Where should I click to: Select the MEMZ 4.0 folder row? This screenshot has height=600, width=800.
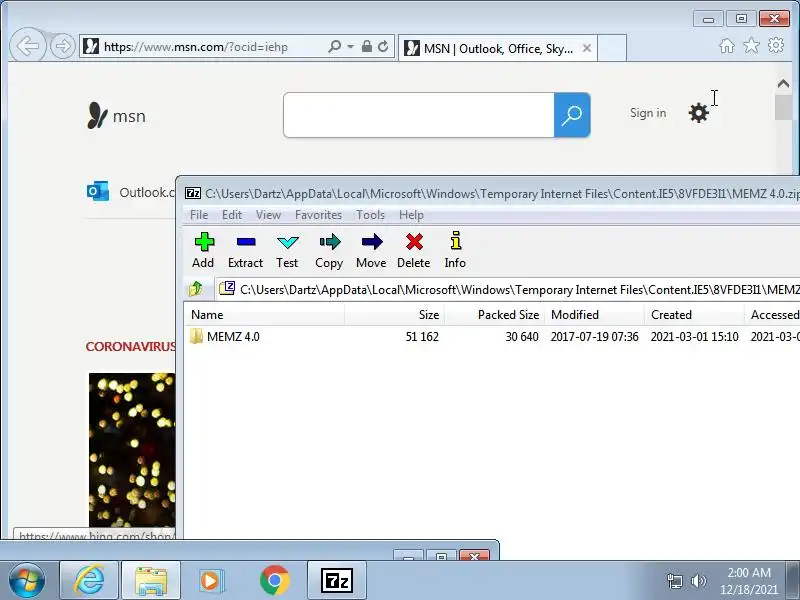[491, 337]
